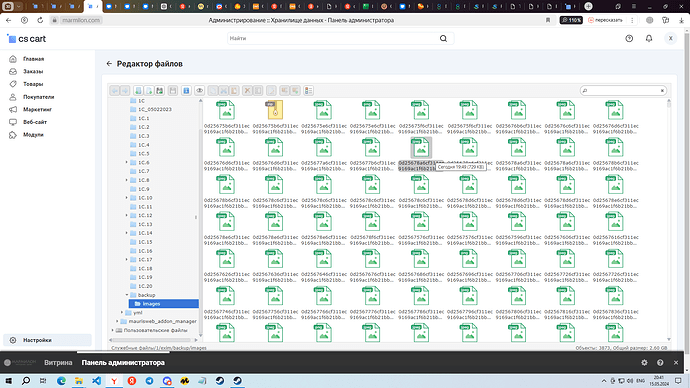
Task: Expand the Пользовательские файлы tree node
Action: pyautogui.click(x=113, y=330)
